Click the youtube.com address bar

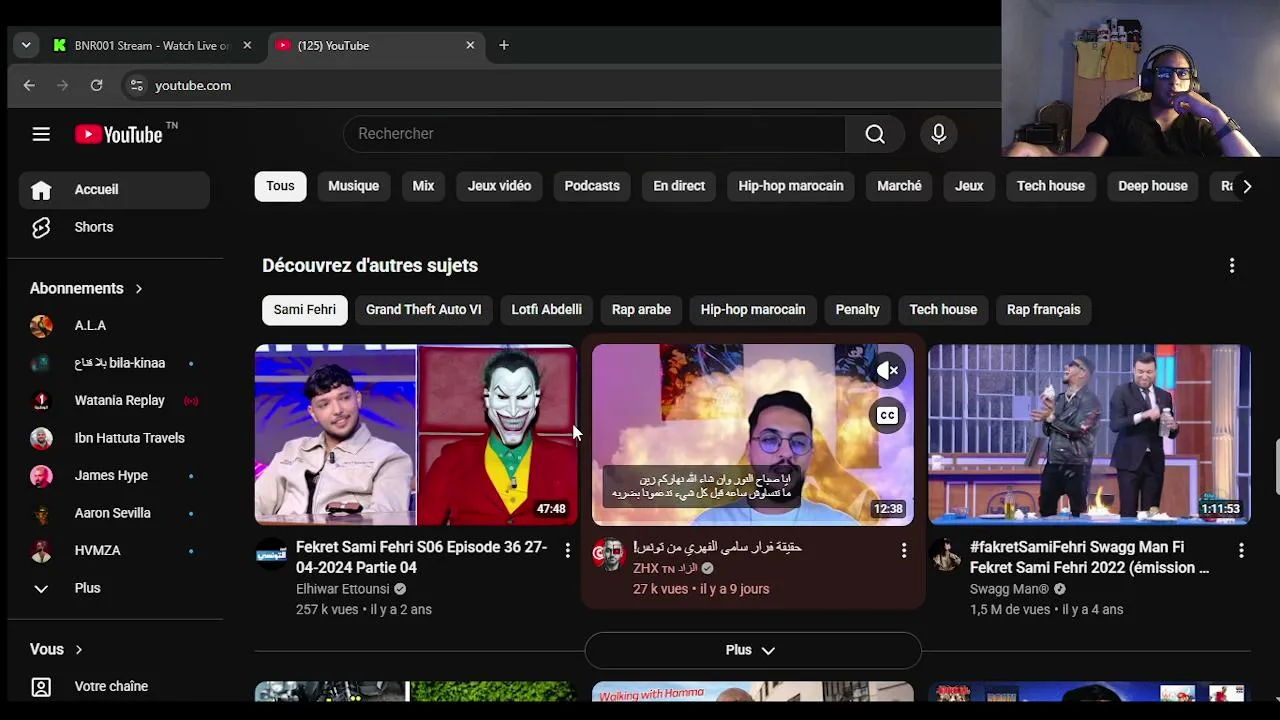pyautogui.click(x=560, y=86)
